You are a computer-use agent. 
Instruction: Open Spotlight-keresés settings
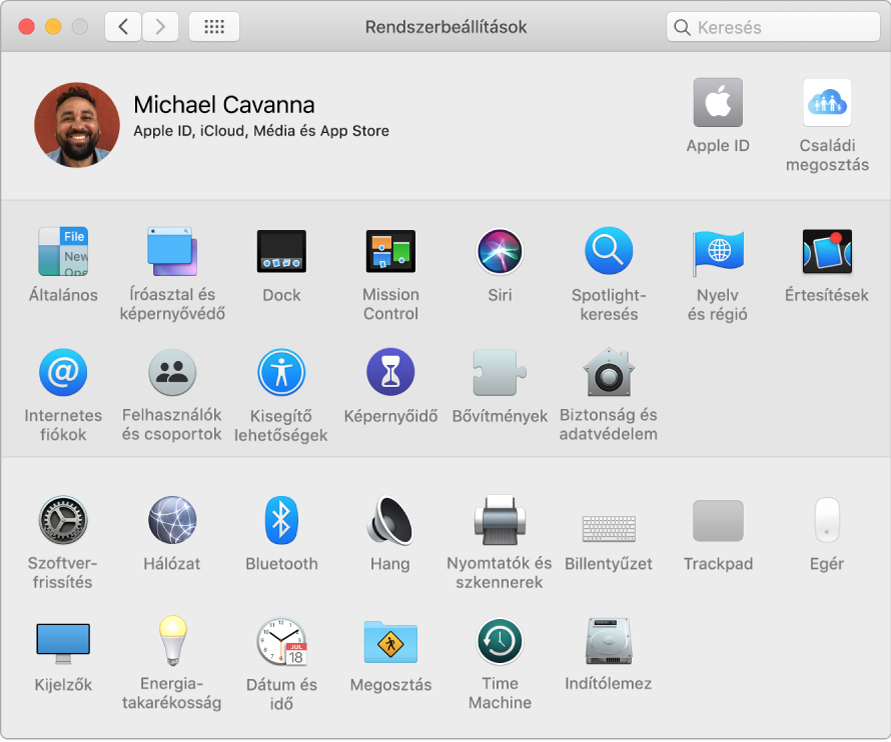pyautogui.click(x=608, y=252)
